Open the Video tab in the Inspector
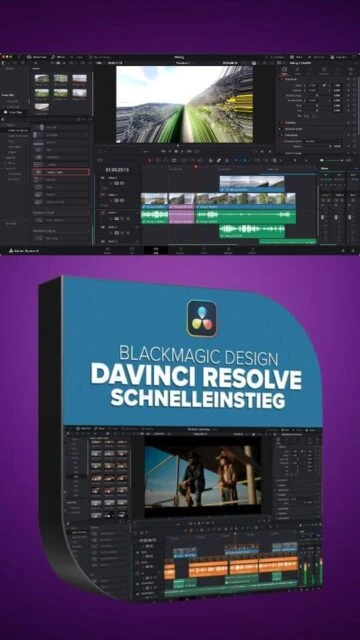The height and width of the screenshot is (640, 360). pos(284,71)
